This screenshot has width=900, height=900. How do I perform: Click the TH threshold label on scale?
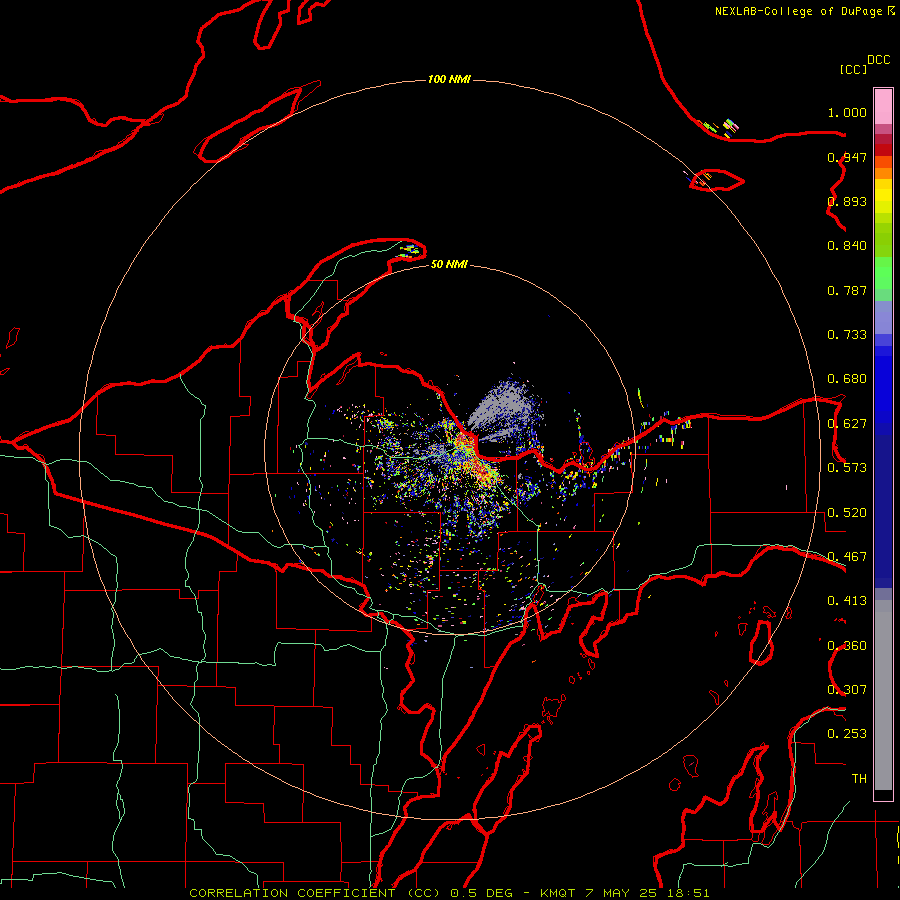click(x=859, y=779)
